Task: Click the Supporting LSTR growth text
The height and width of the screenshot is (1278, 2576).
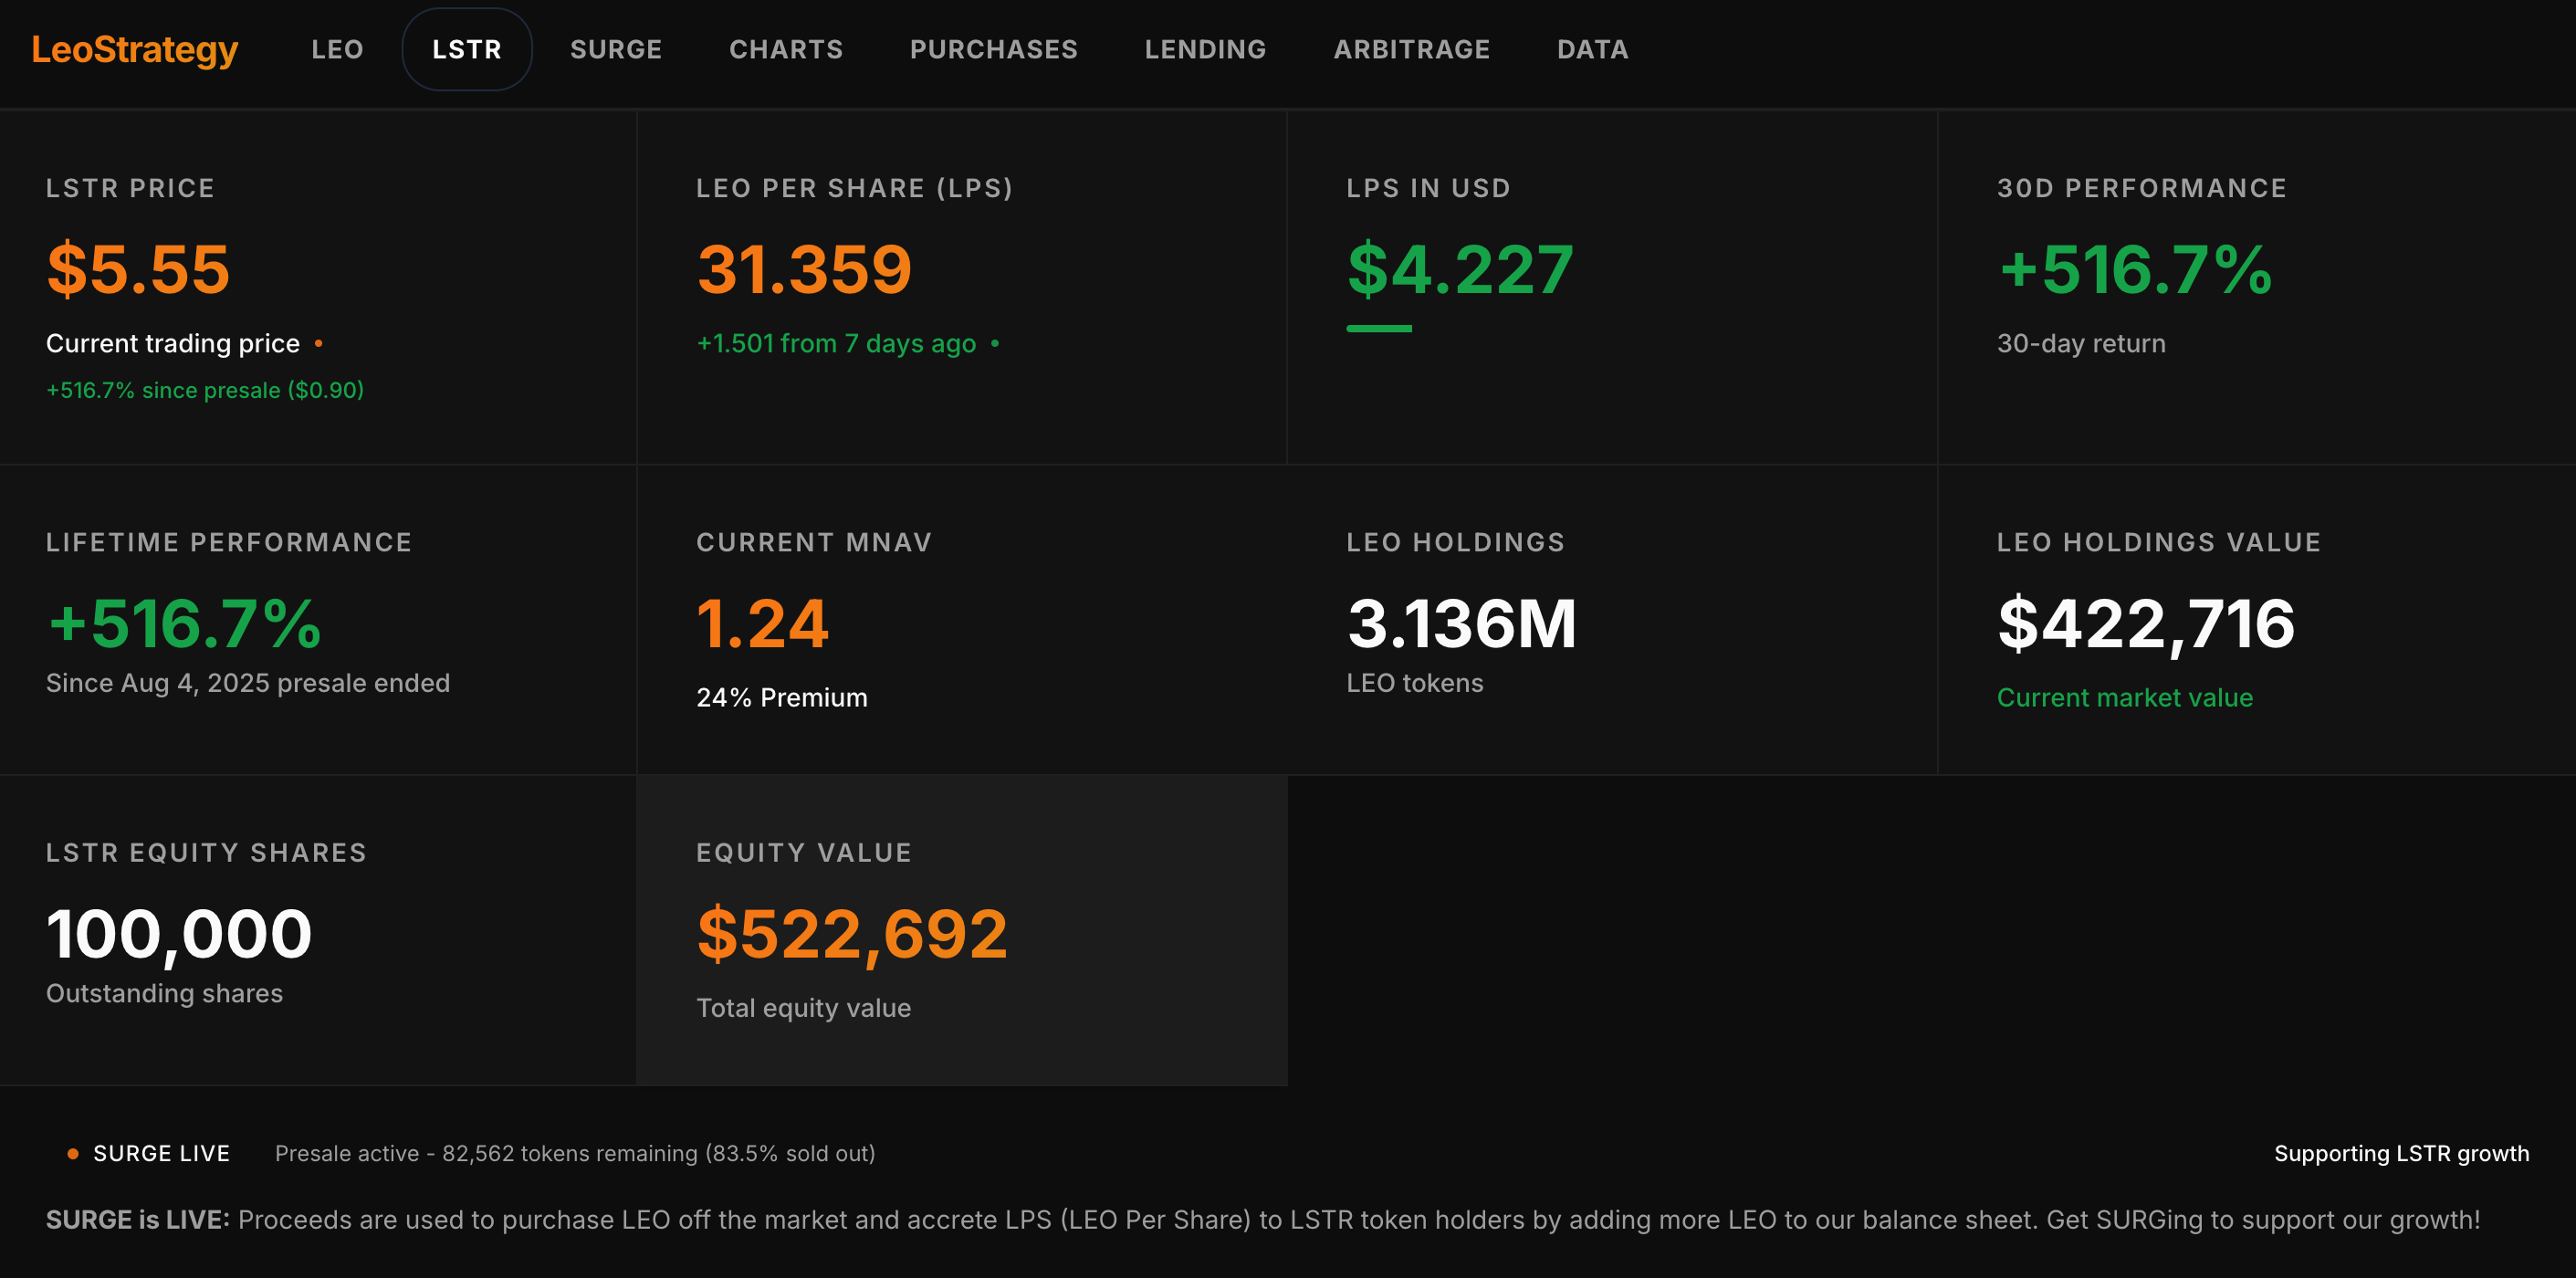Action: 2400,1153
